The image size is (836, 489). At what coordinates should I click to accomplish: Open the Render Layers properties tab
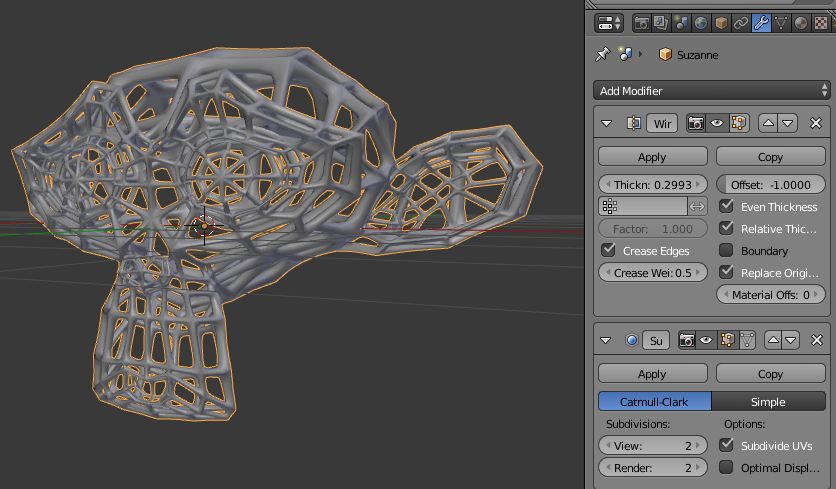pyautogui.click(x=661, y=23)
